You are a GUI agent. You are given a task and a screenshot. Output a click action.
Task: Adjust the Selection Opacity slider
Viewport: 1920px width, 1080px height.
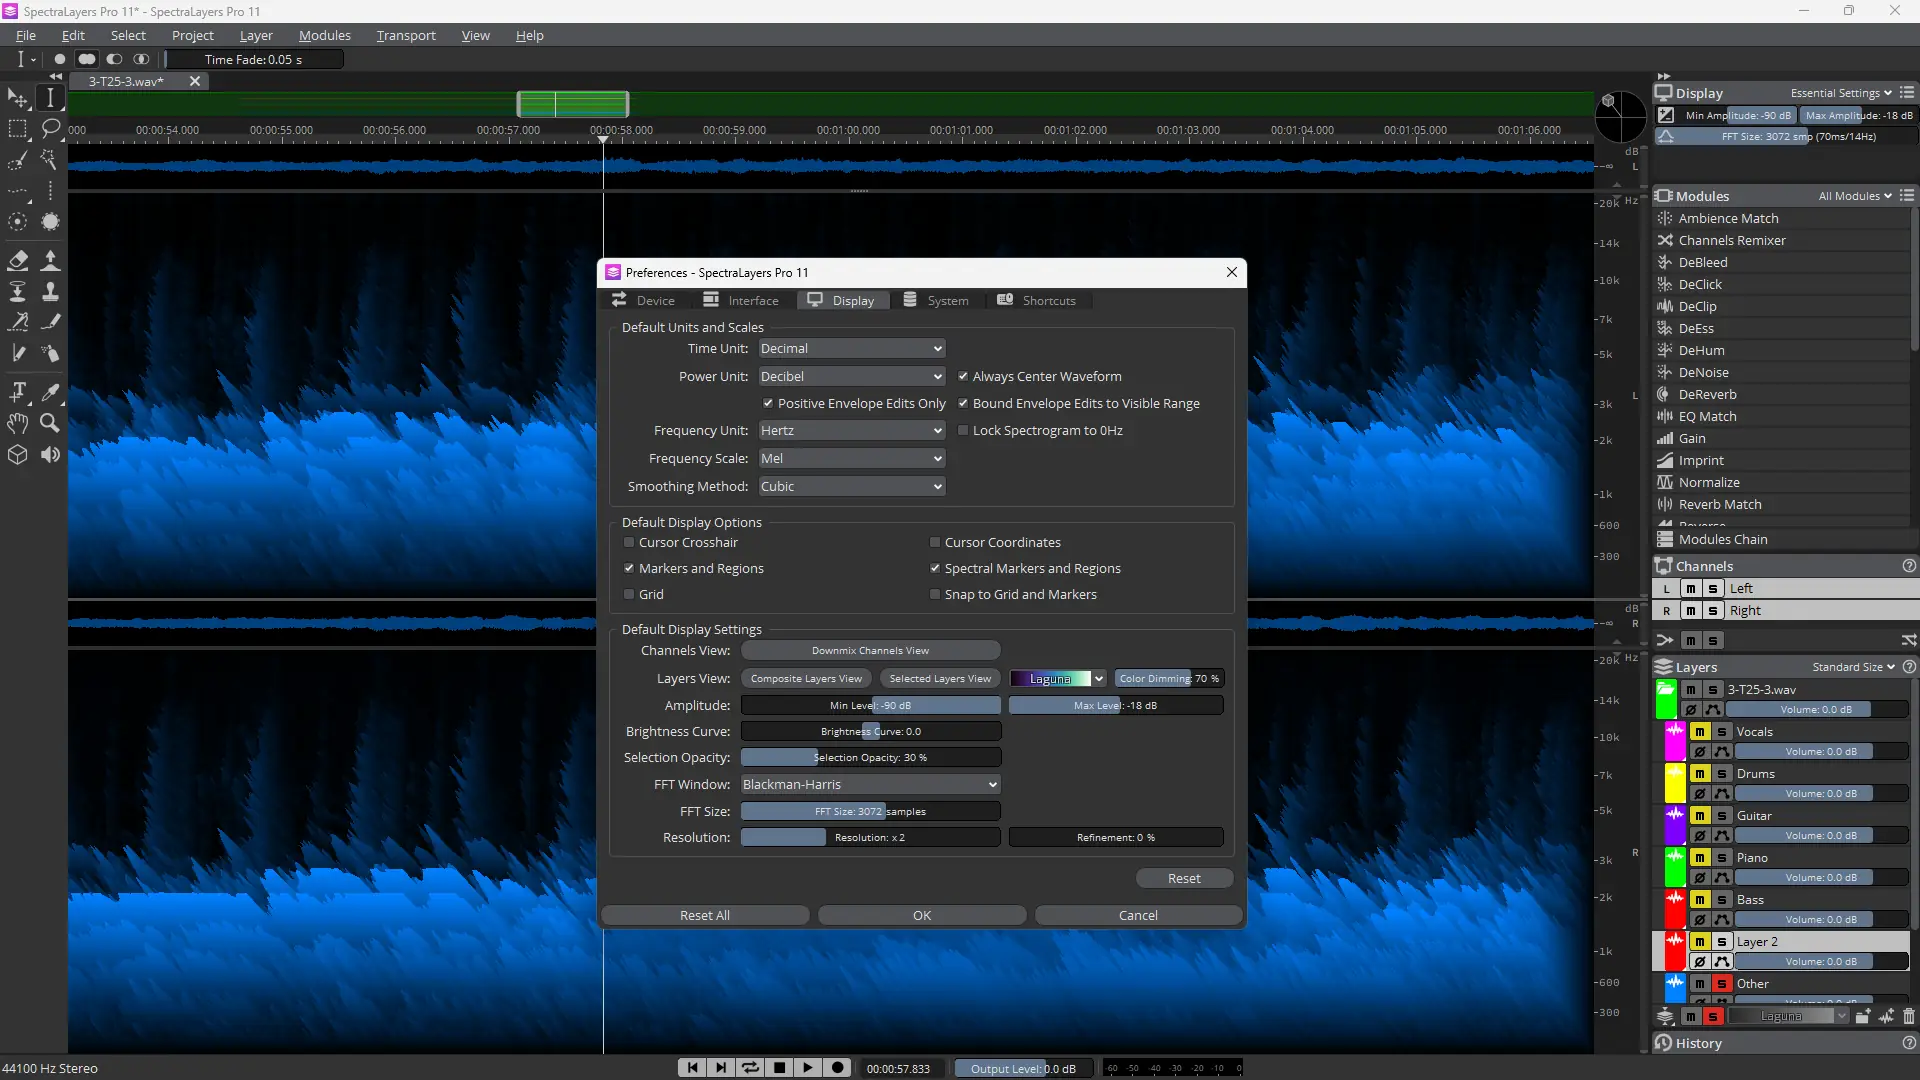870,757
